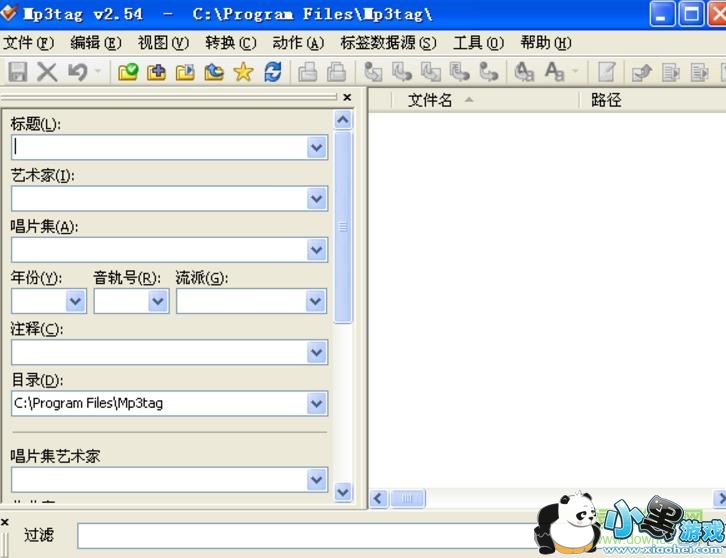
Task: Open the 工具(O) menu
Action: [x=478, y=43]
